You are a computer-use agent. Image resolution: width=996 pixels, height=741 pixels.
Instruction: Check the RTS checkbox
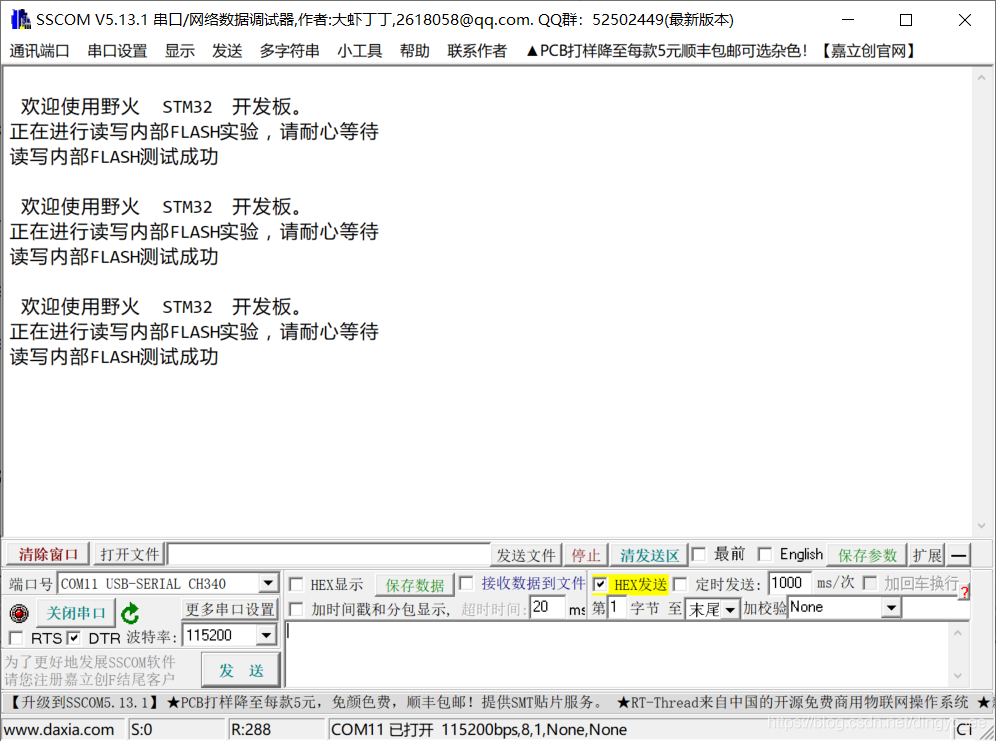coord(17,638)
